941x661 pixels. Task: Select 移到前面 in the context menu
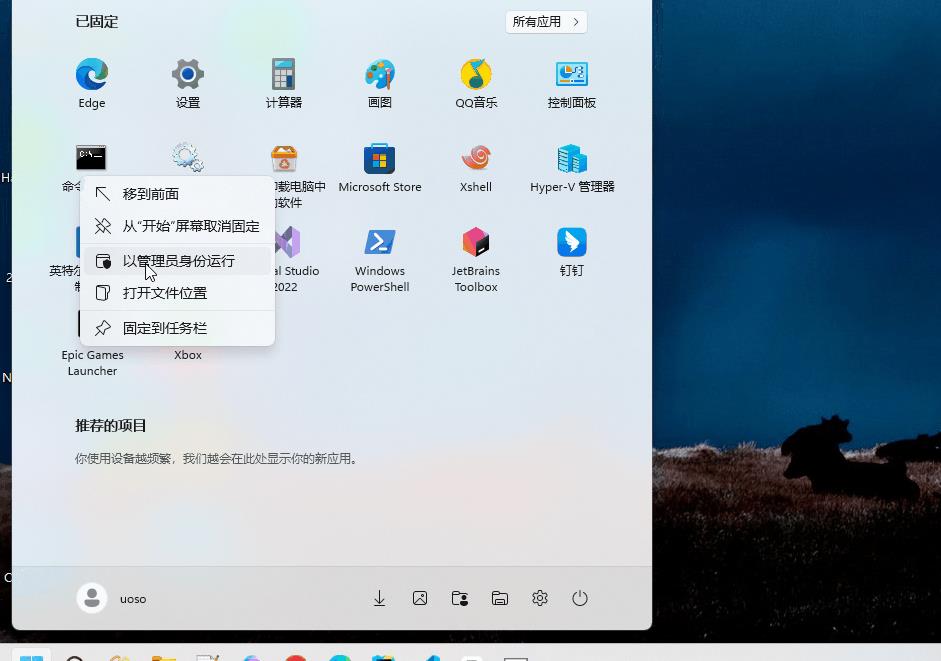tap(151, 194)
